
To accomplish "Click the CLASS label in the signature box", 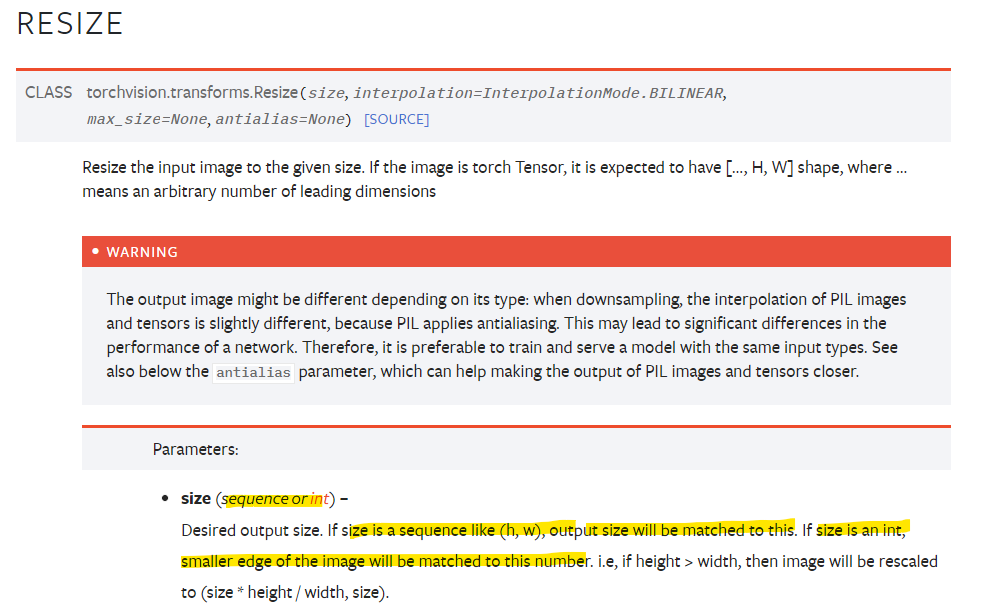I will 48,92.
